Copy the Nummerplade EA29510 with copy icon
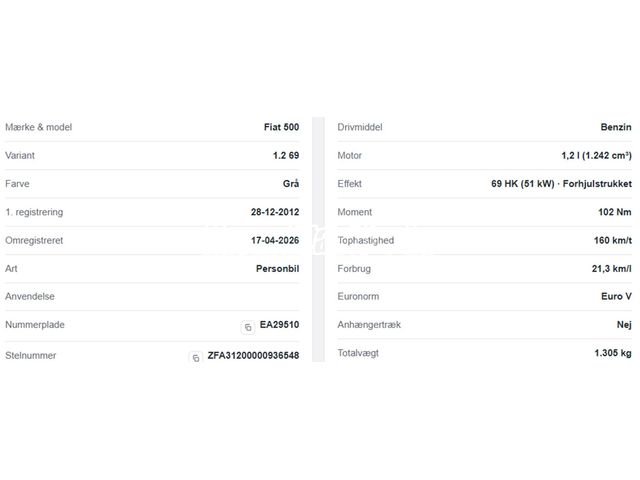The width and height of the screenshot is (640, 480). pyautogui.click(x=248, y=327)
